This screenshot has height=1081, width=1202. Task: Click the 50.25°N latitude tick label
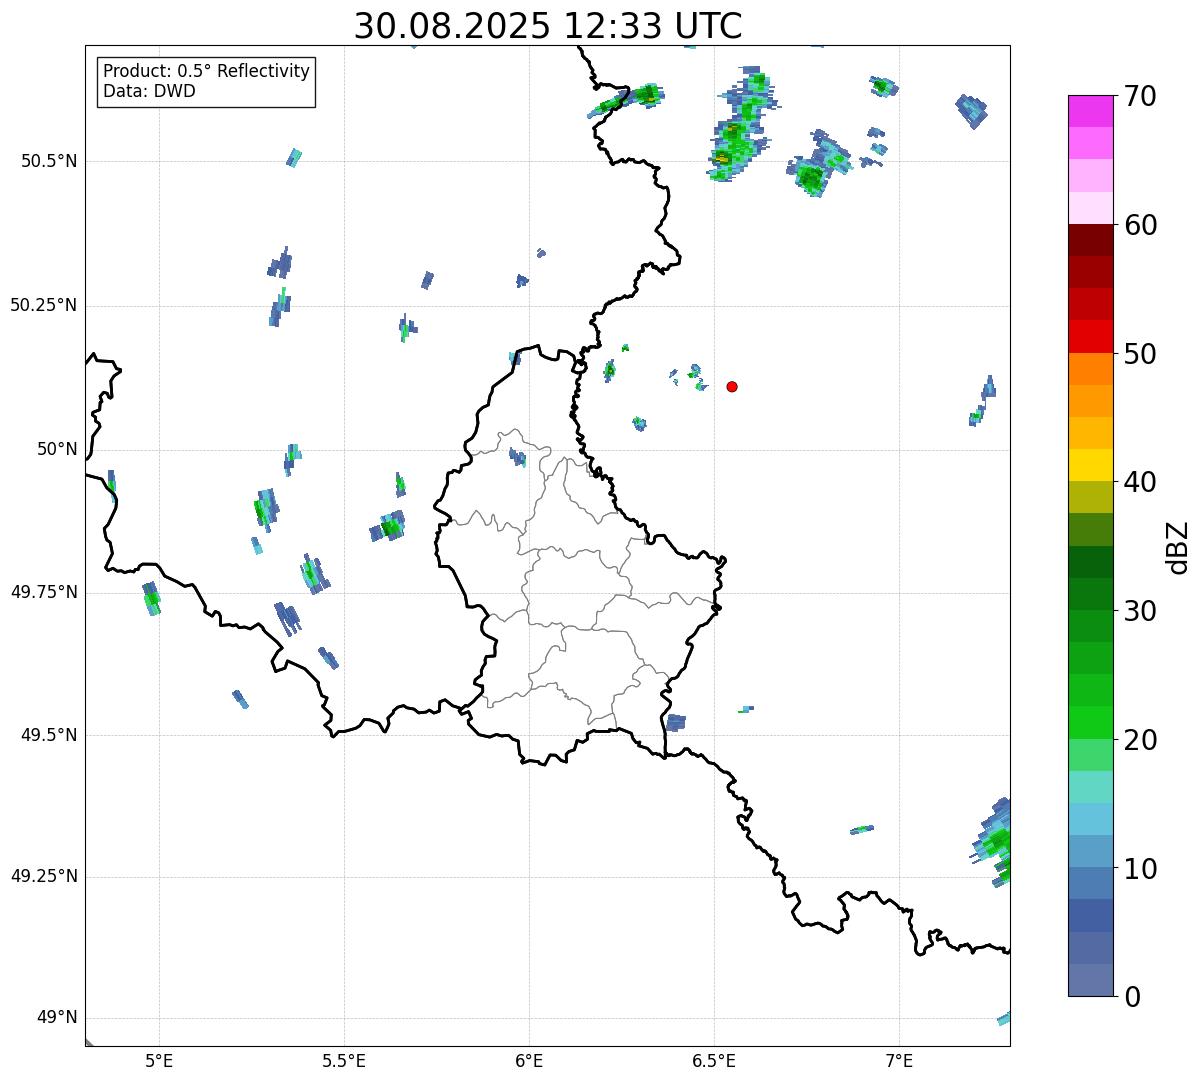point(44,306)
